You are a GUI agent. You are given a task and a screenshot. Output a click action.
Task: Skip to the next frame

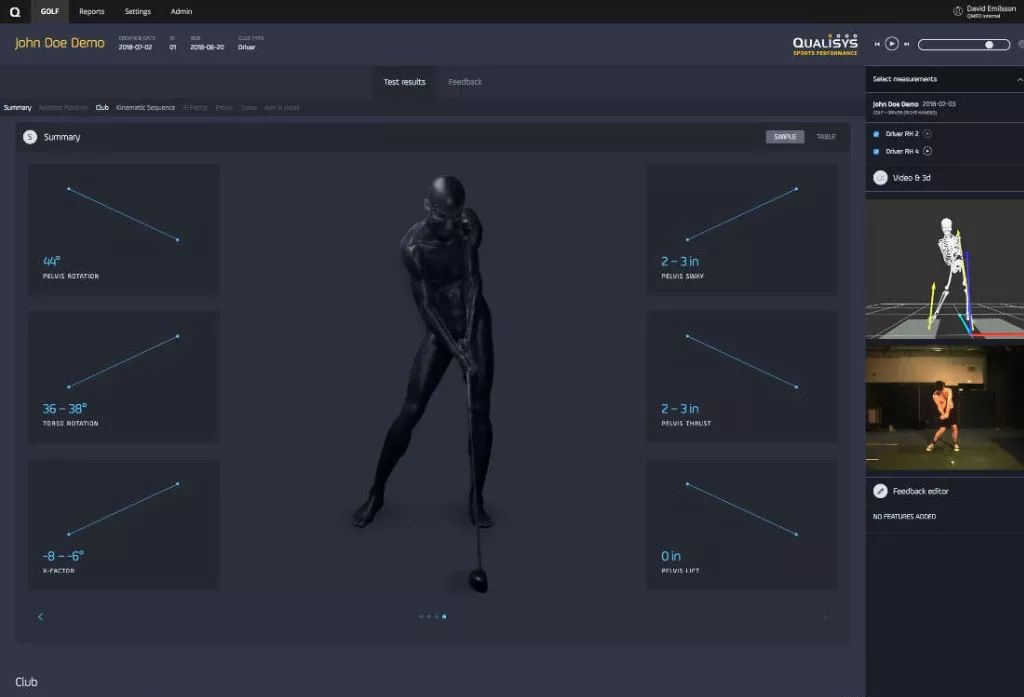(906, 44)
